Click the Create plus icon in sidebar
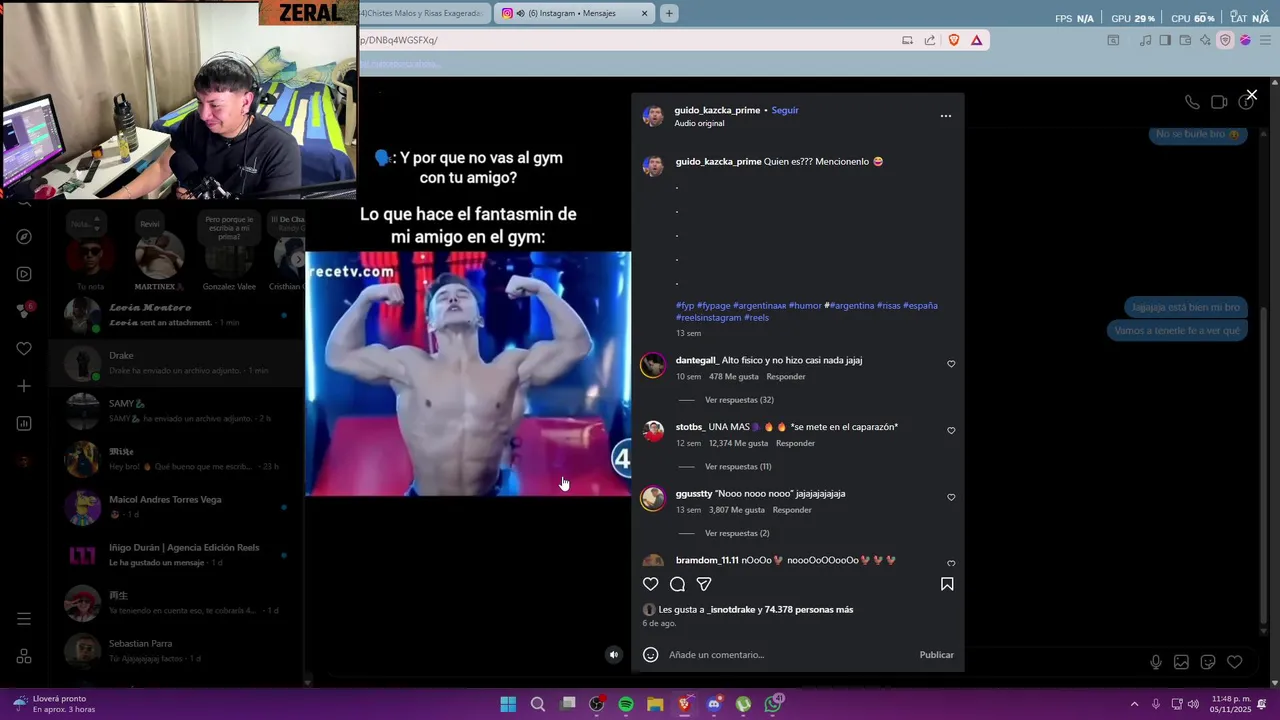 pyautogui.click(x=24, y=386)
